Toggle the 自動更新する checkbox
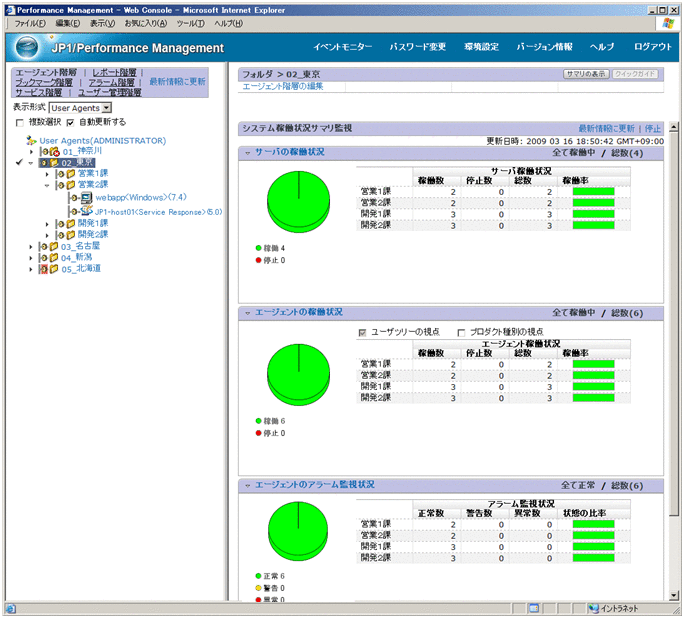The height and width of the screenshot is (620, 685). [x=70, y=122]
